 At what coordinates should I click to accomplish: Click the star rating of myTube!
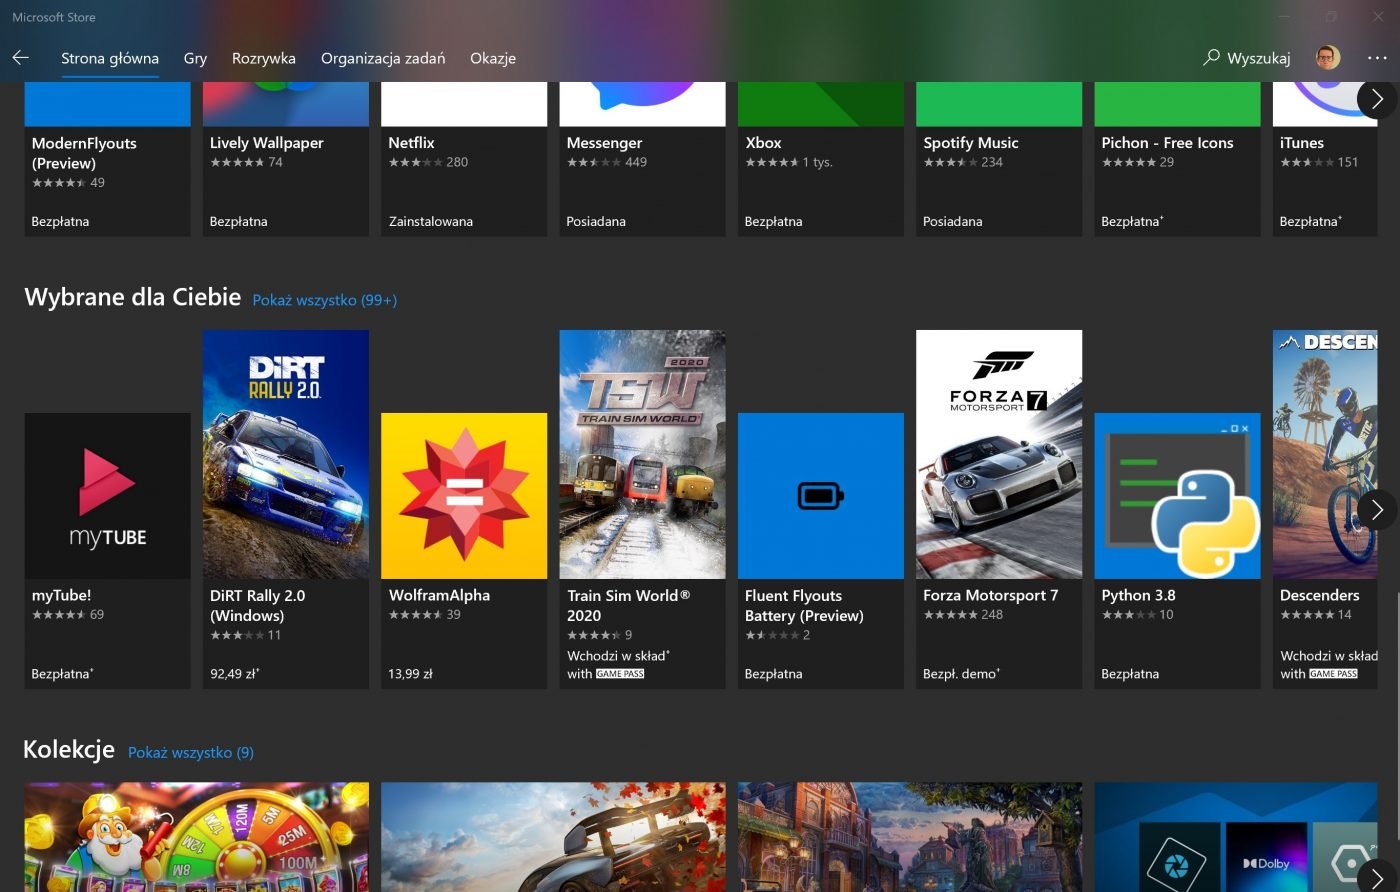(x=58, y=615)
